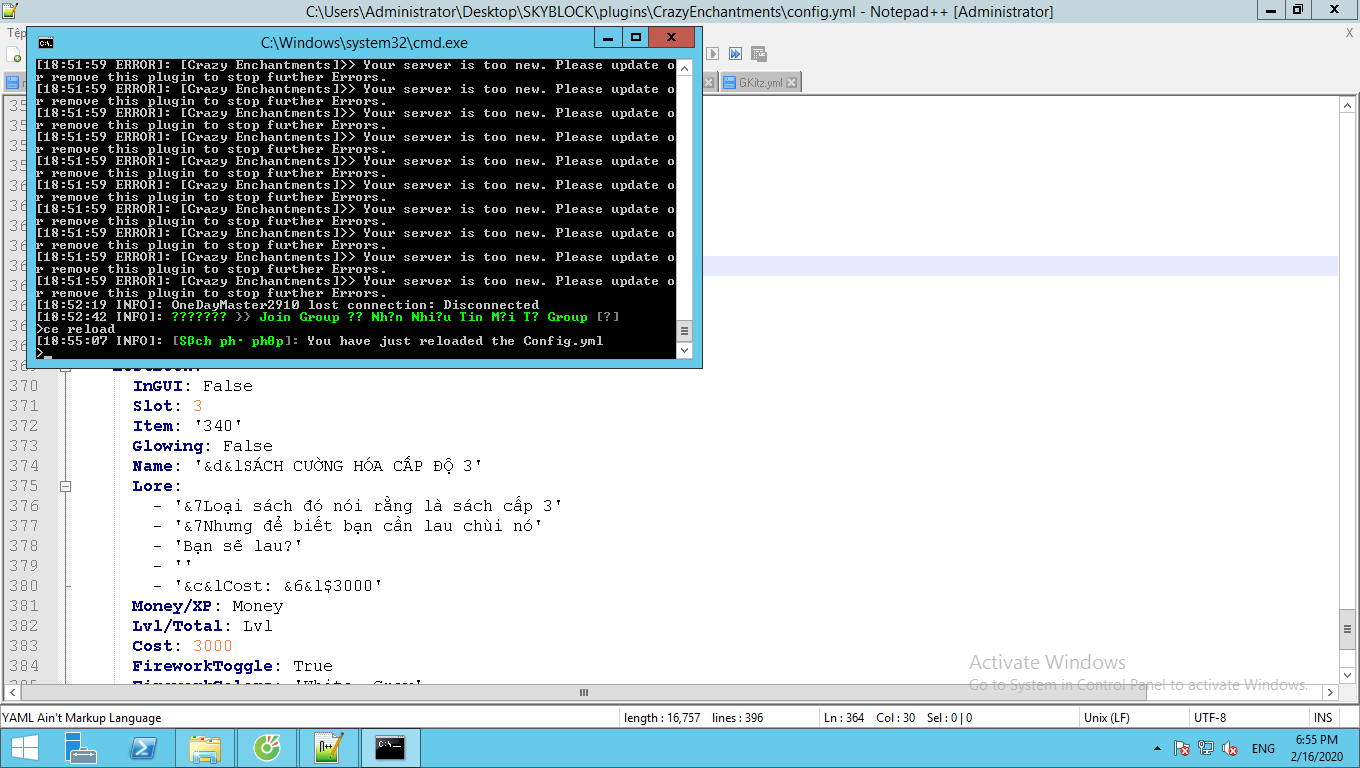Click the cmd window scroll down arrow

click(684, 351)
